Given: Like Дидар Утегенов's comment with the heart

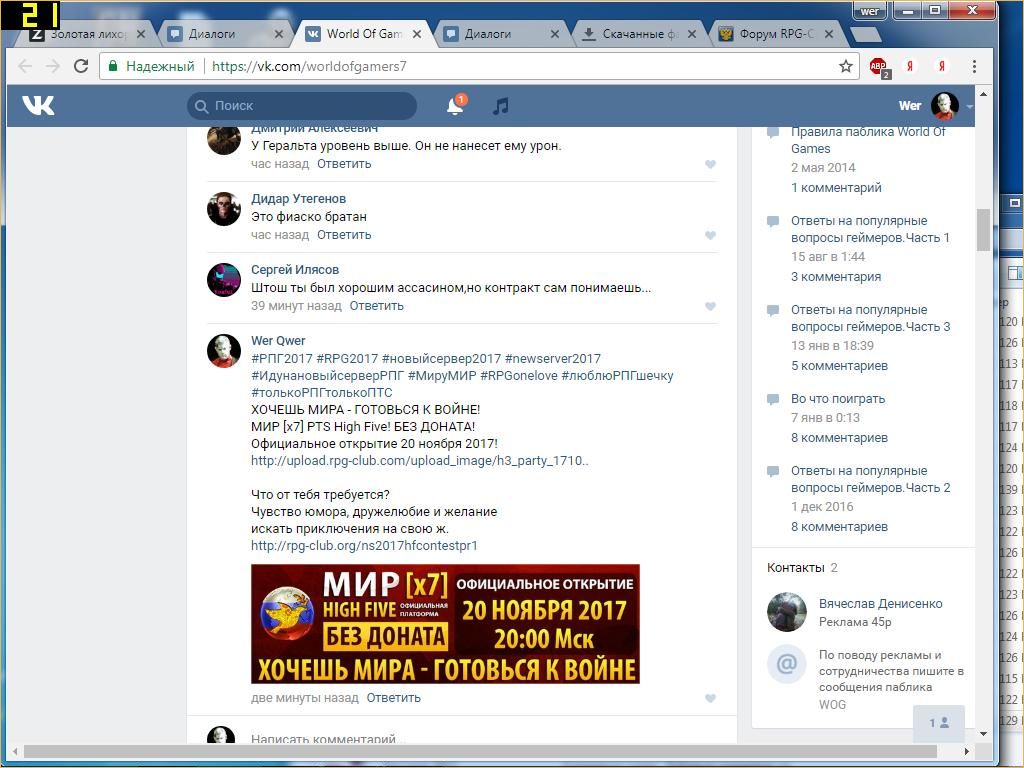Looking at the screenshot, I should (711, 235).
